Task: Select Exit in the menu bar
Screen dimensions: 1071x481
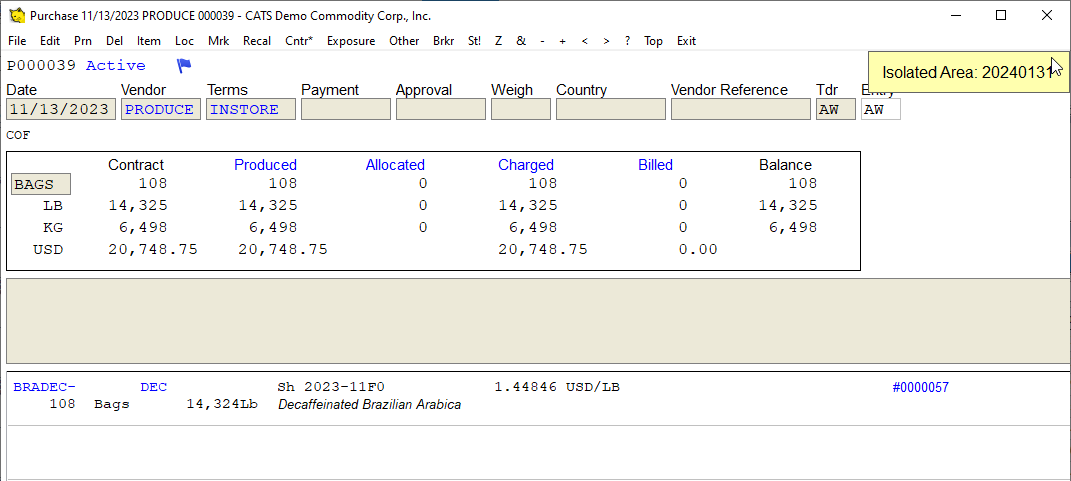Action: point(686,41)
